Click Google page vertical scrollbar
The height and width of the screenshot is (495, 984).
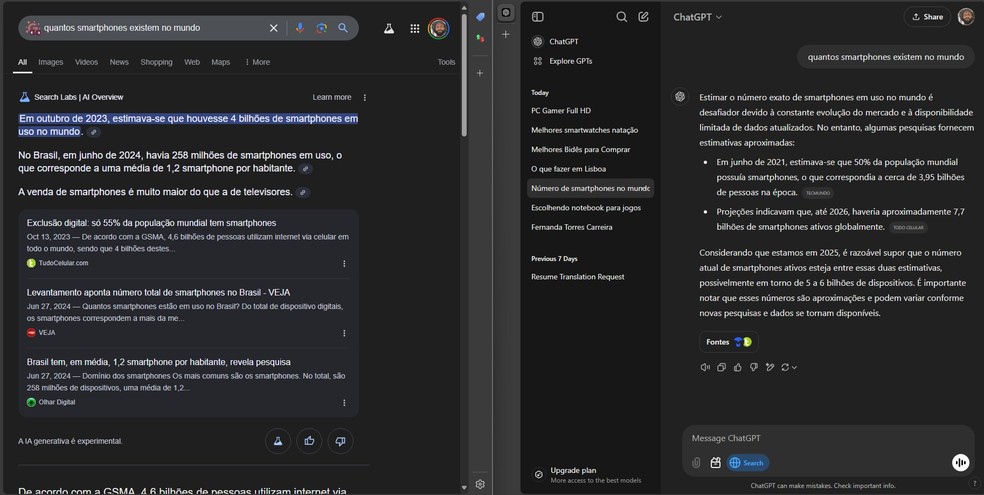pos(464,75)
